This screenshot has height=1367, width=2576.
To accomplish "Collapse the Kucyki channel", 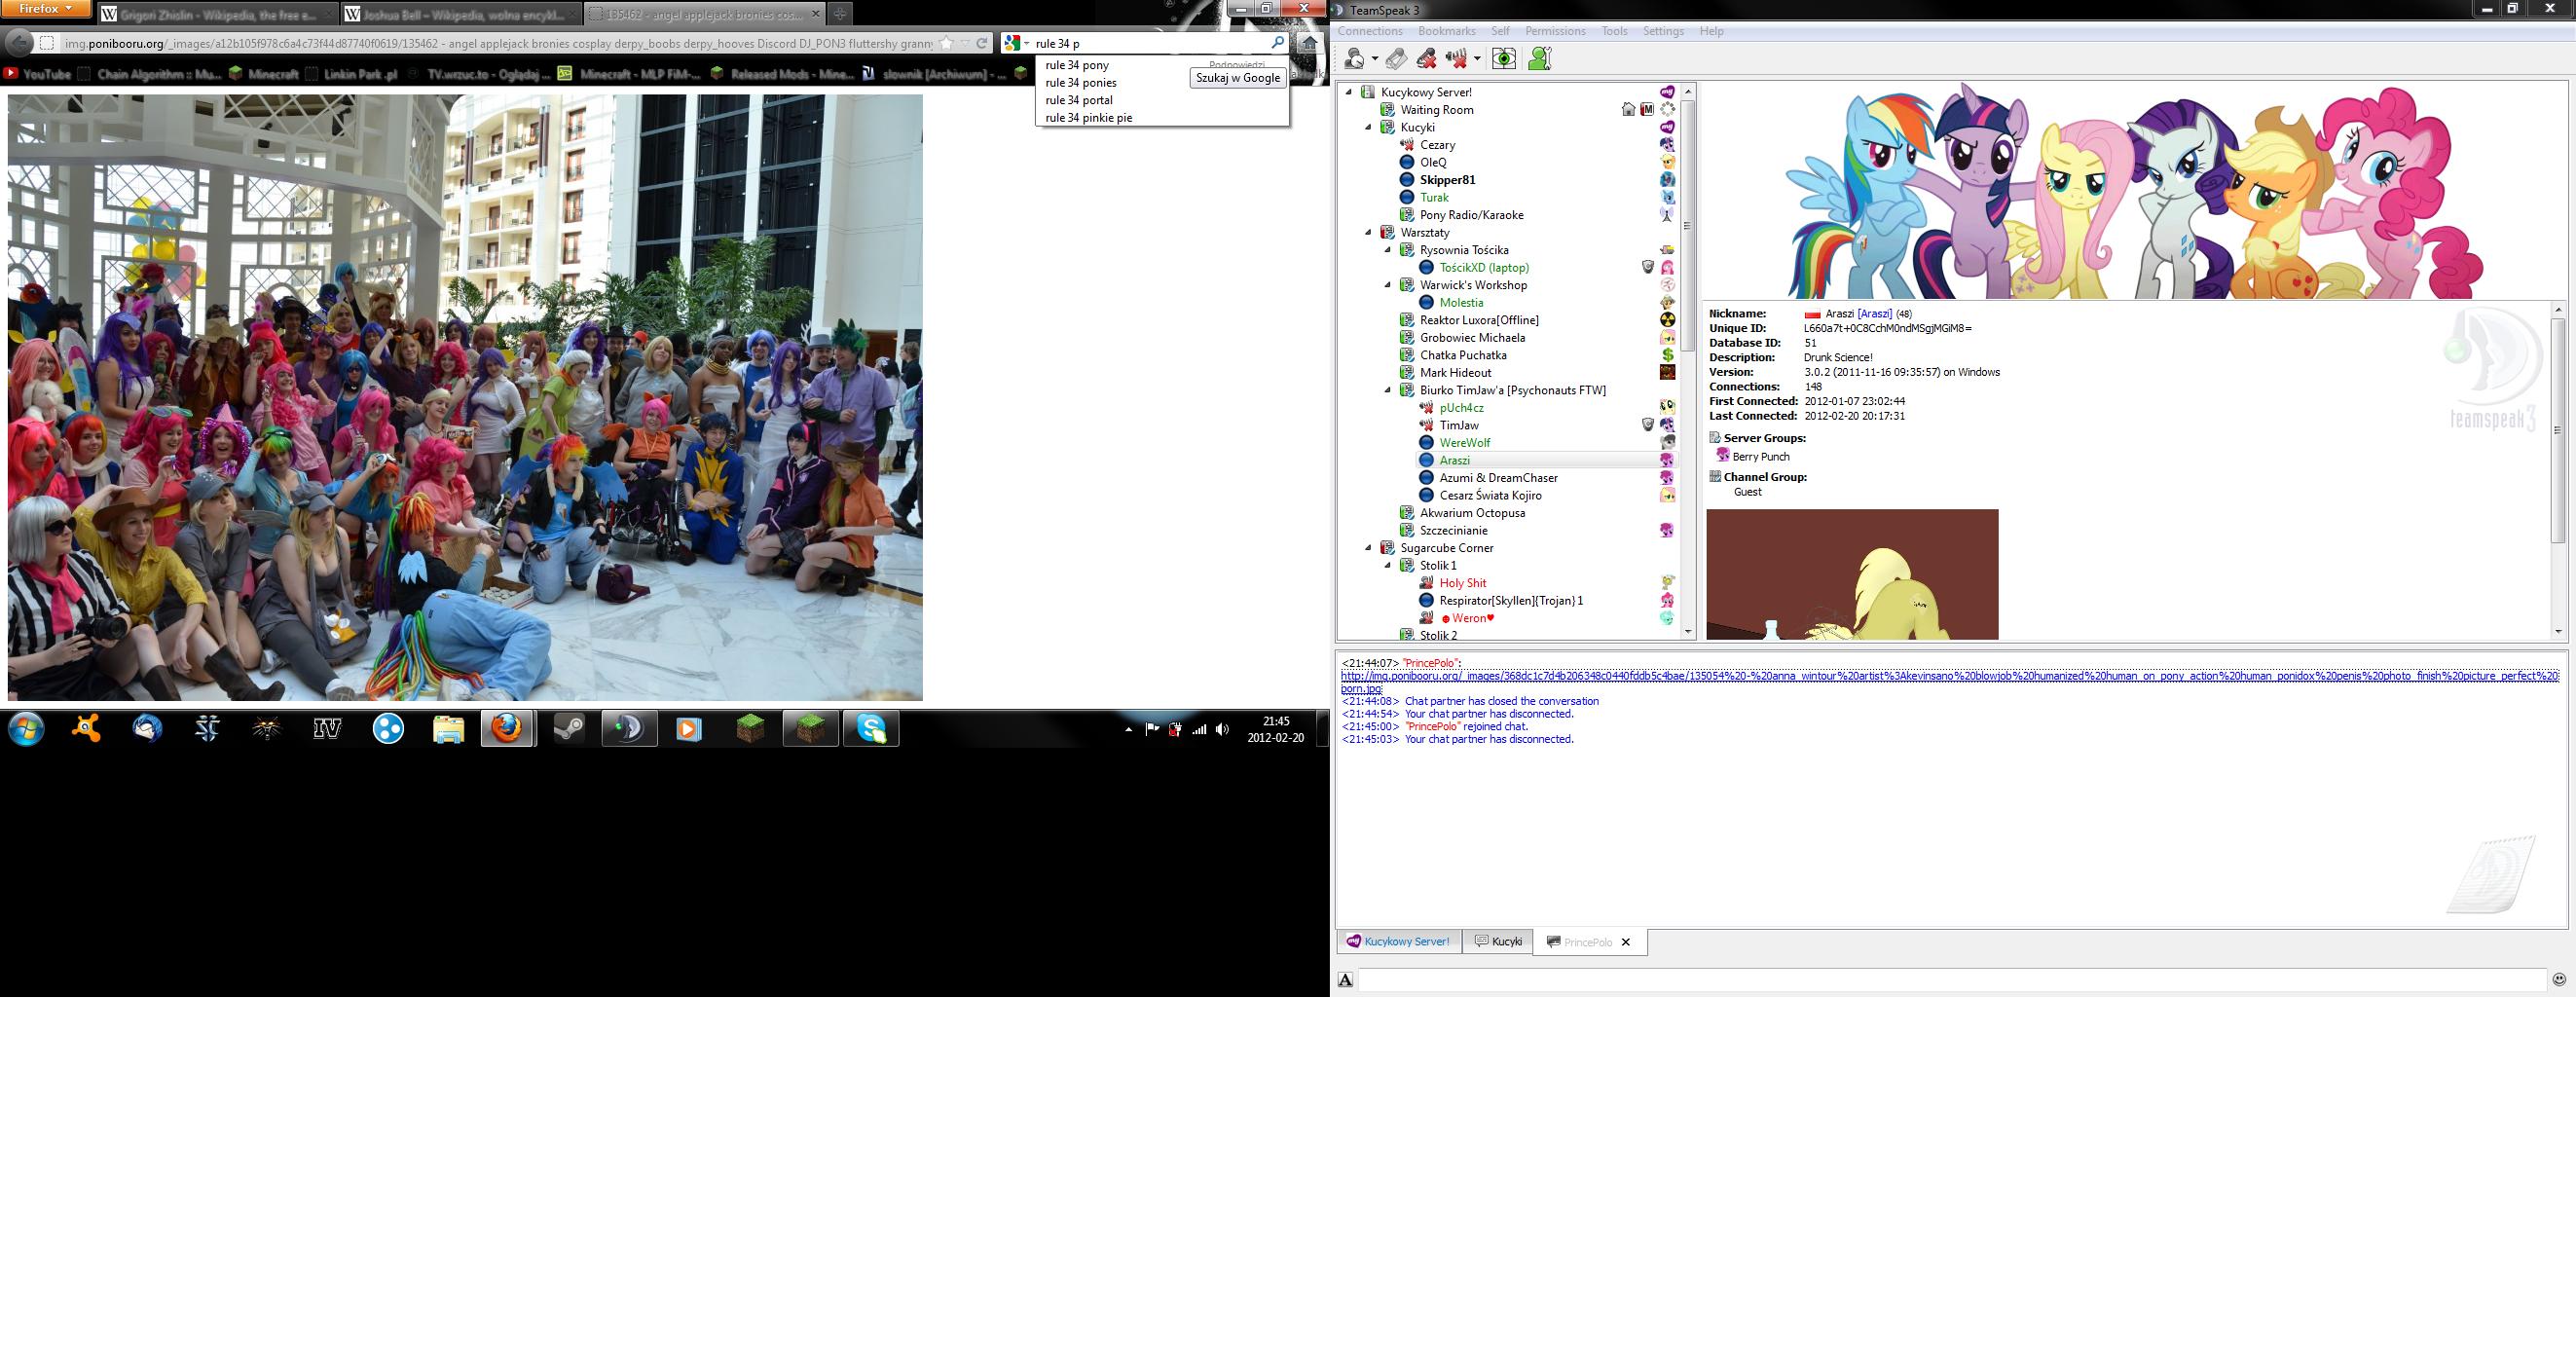I will [1369, 127].
